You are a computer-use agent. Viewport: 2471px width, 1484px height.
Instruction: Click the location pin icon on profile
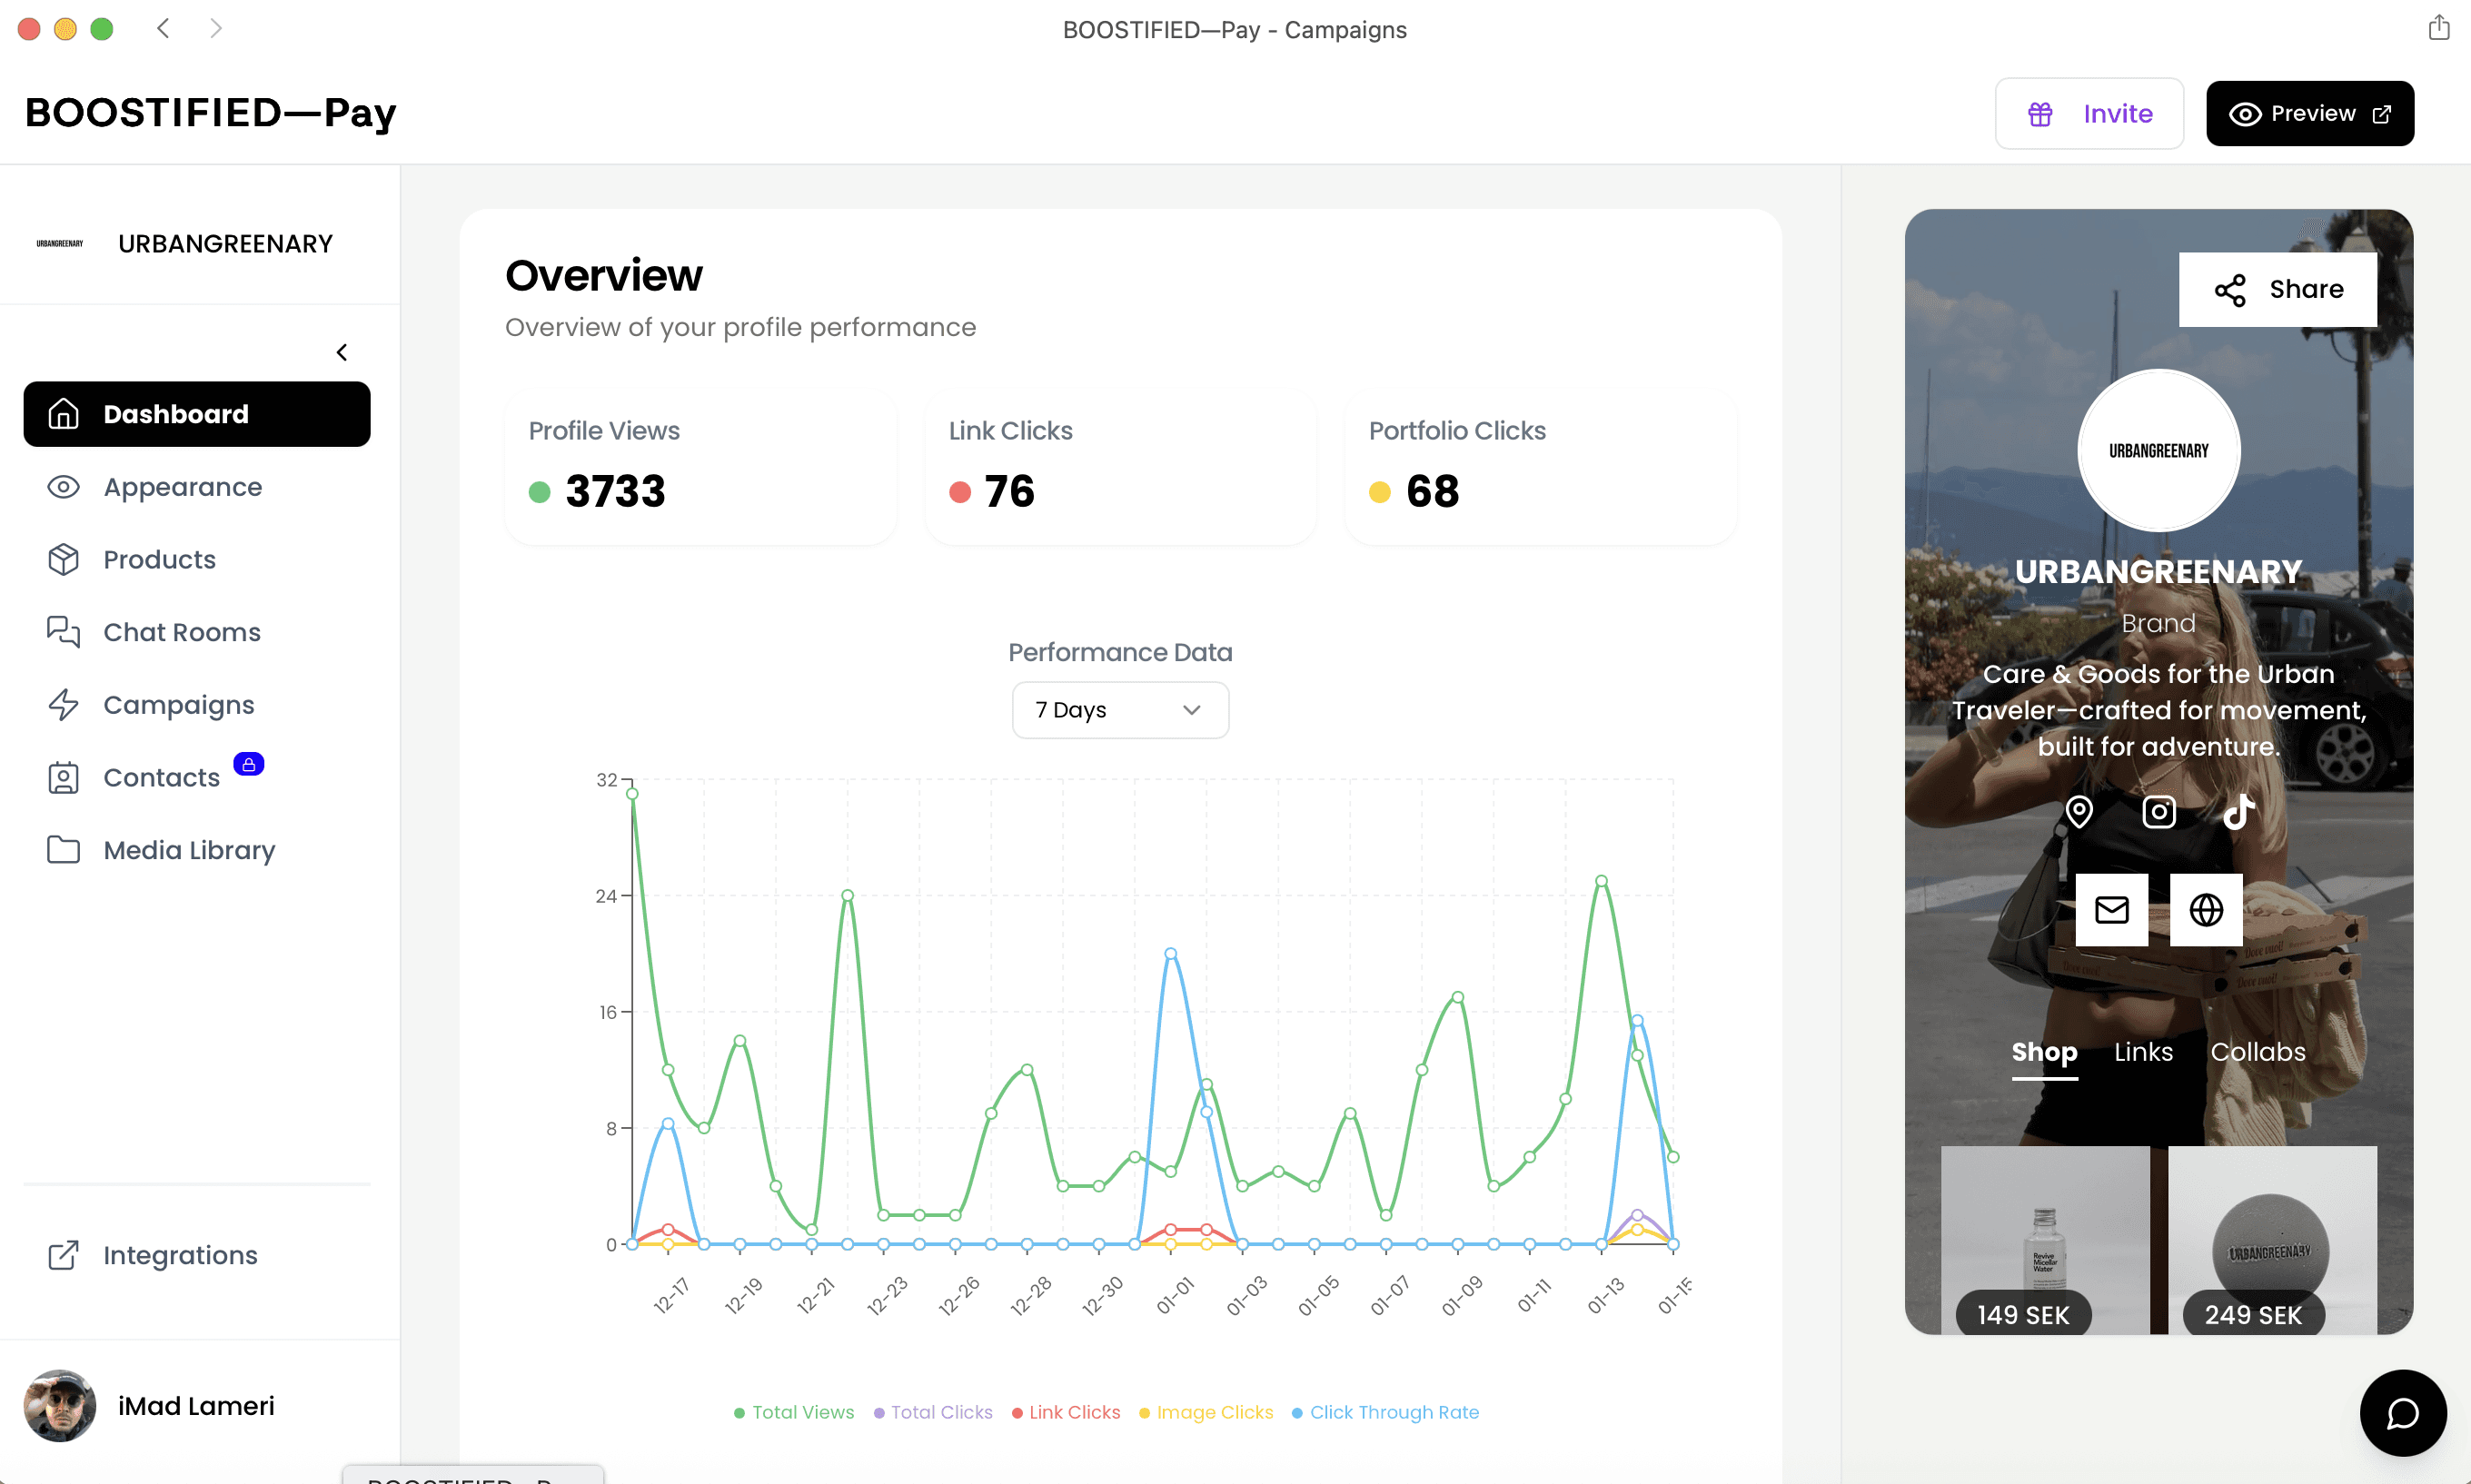tap(2079, 811)
